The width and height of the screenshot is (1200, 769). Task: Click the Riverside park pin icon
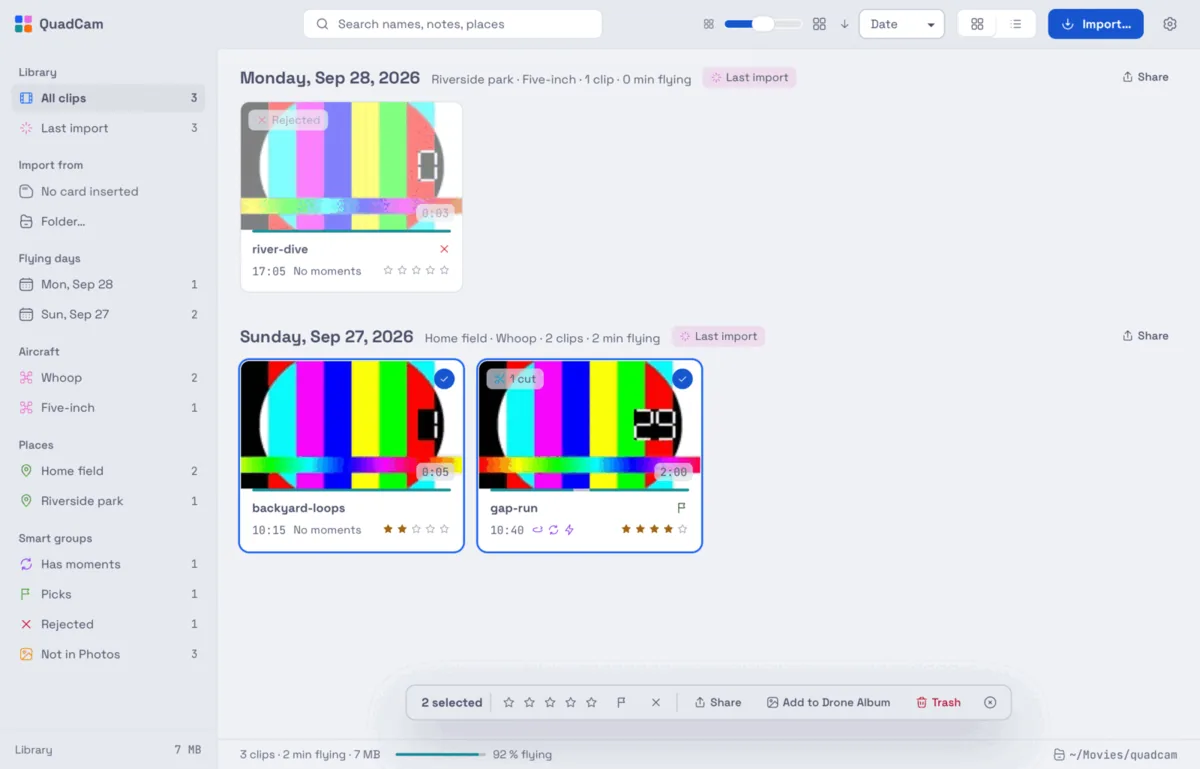coord(27,501)
